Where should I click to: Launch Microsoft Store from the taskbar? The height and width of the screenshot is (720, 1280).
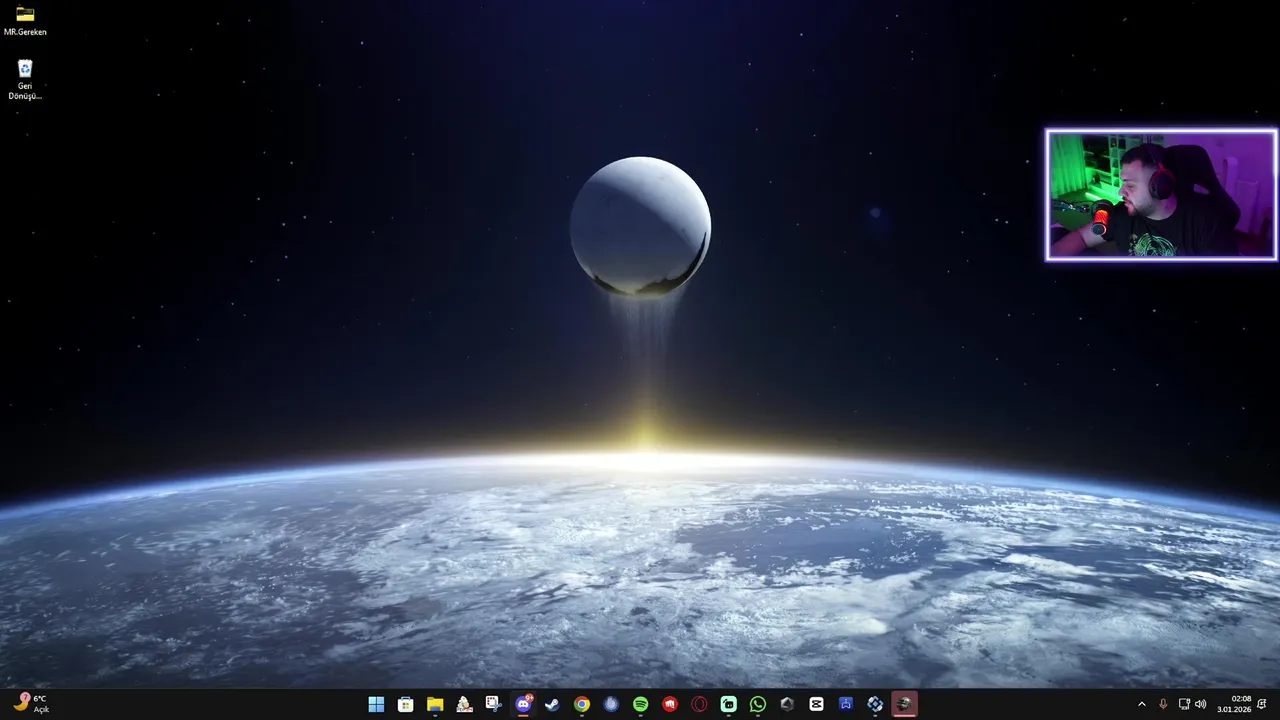pos(405,704)
